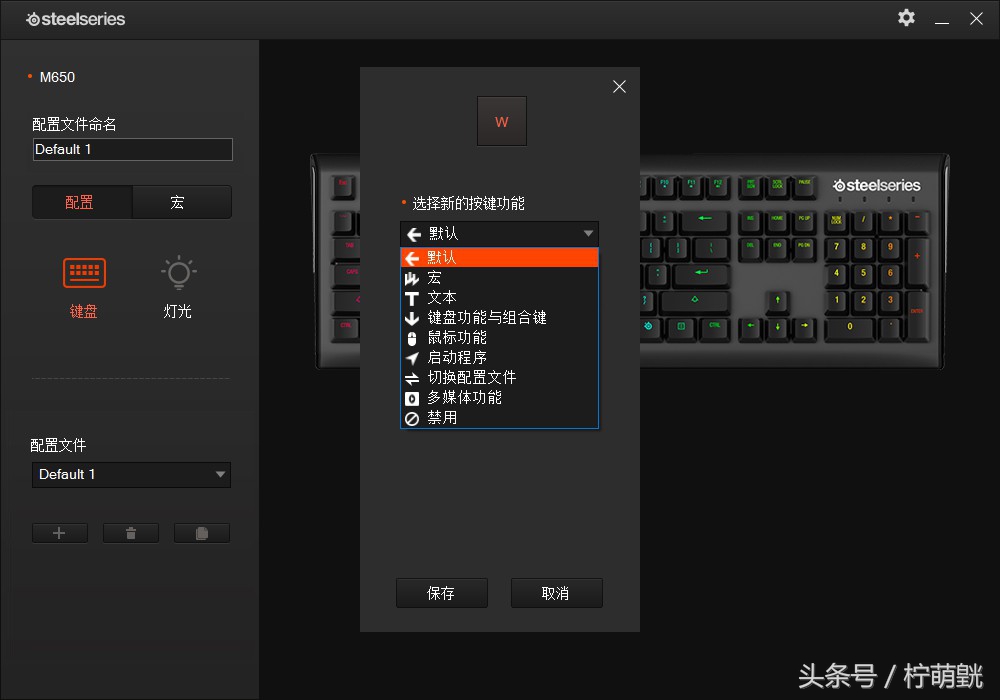Choose 宏 macro option in list

(499, 278)
